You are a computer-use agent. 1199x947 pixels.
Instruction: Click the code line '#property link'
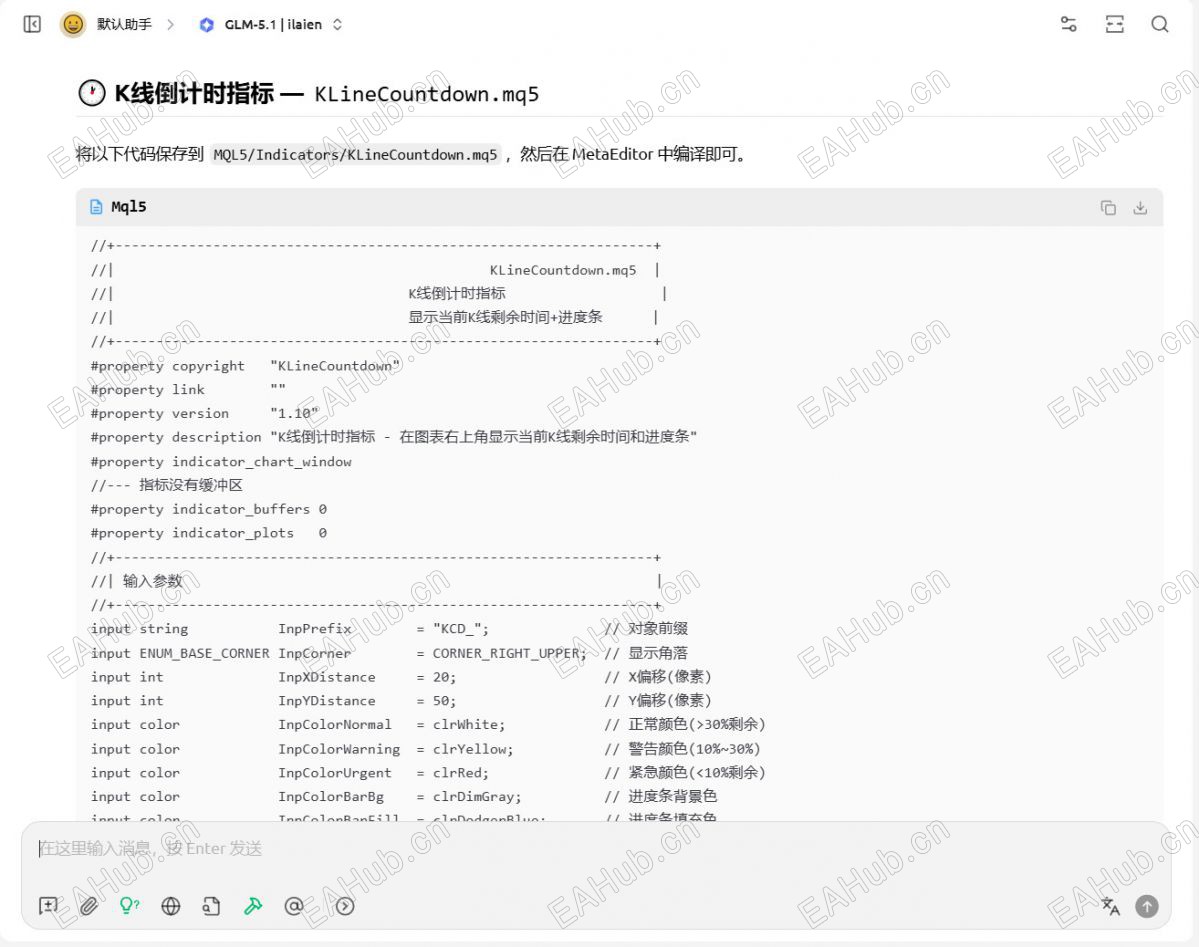(187, 389)
